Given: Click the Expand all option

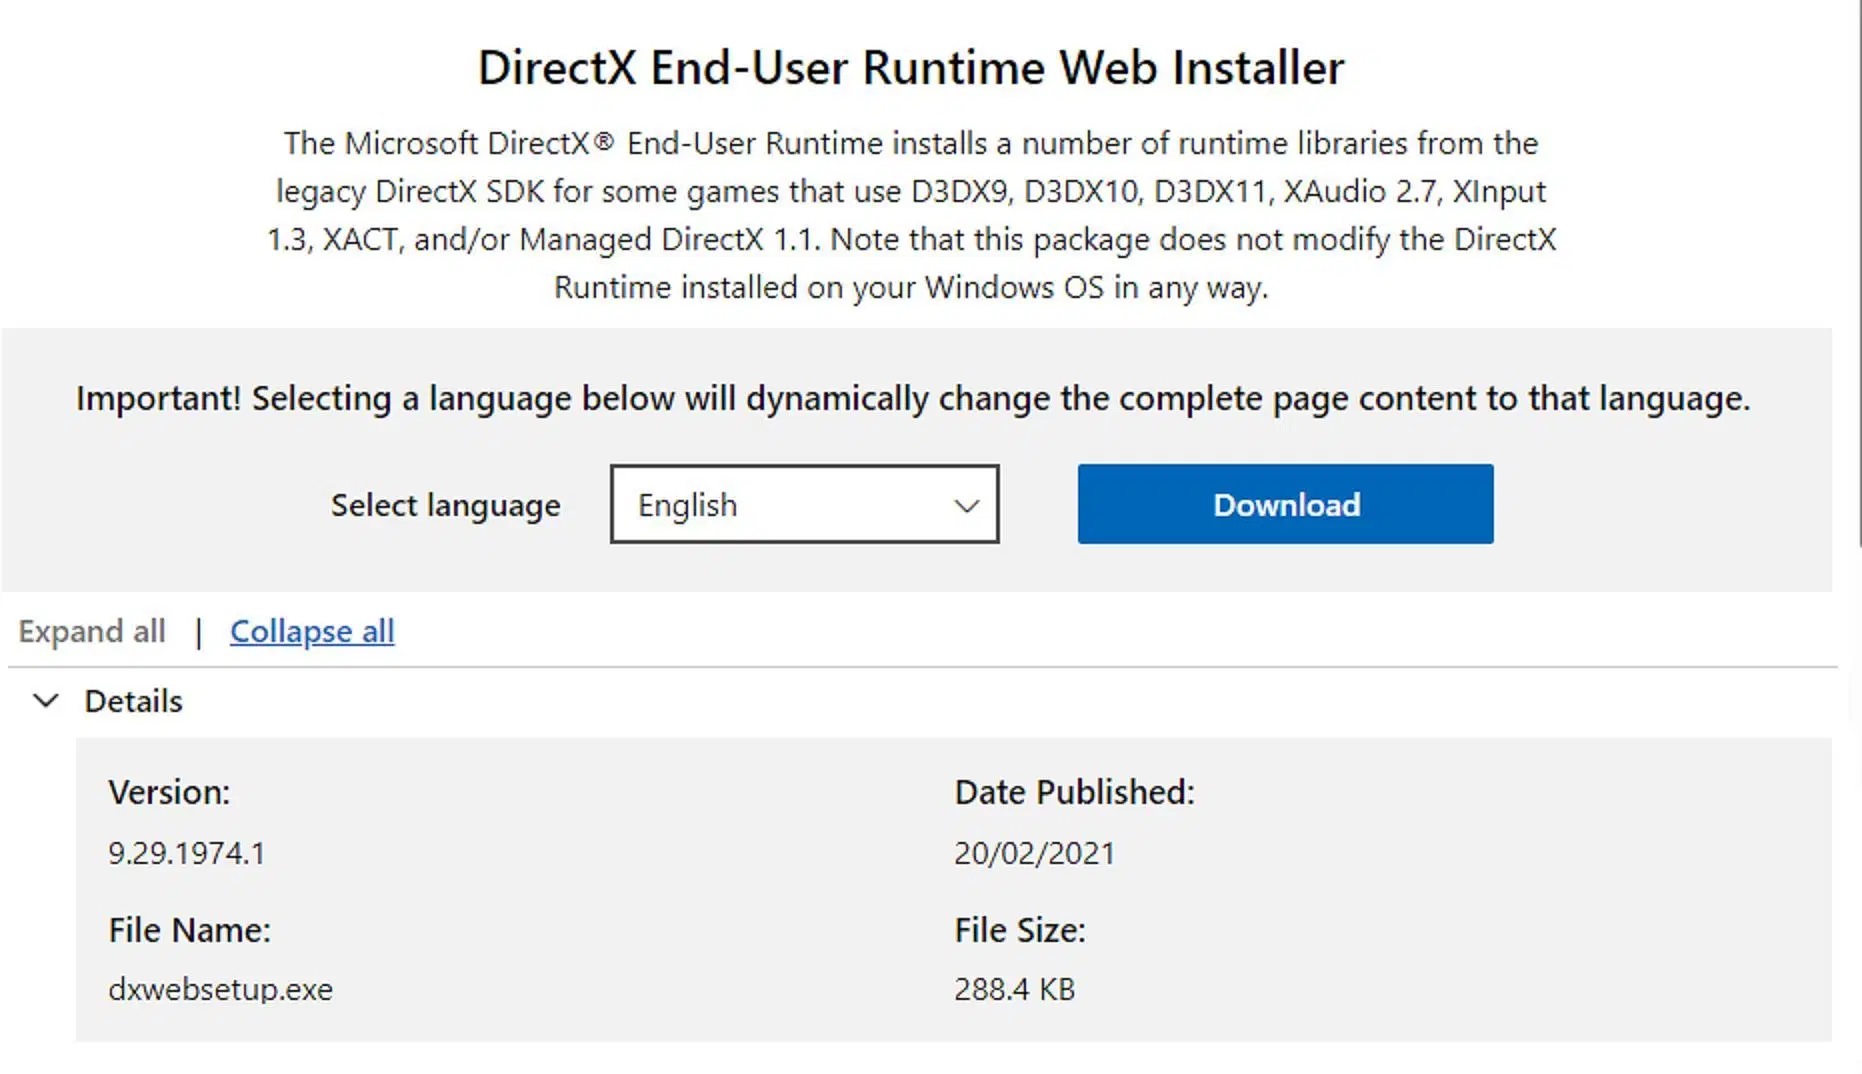Looking at the screenshot, I should tap(92, 631).
